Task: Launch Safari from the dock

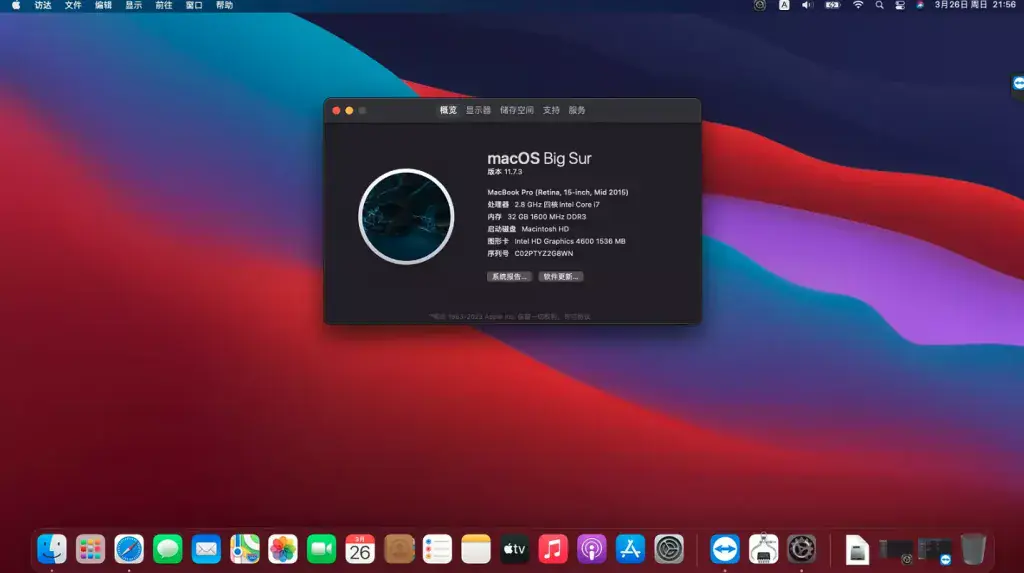Action: [129, 549]
